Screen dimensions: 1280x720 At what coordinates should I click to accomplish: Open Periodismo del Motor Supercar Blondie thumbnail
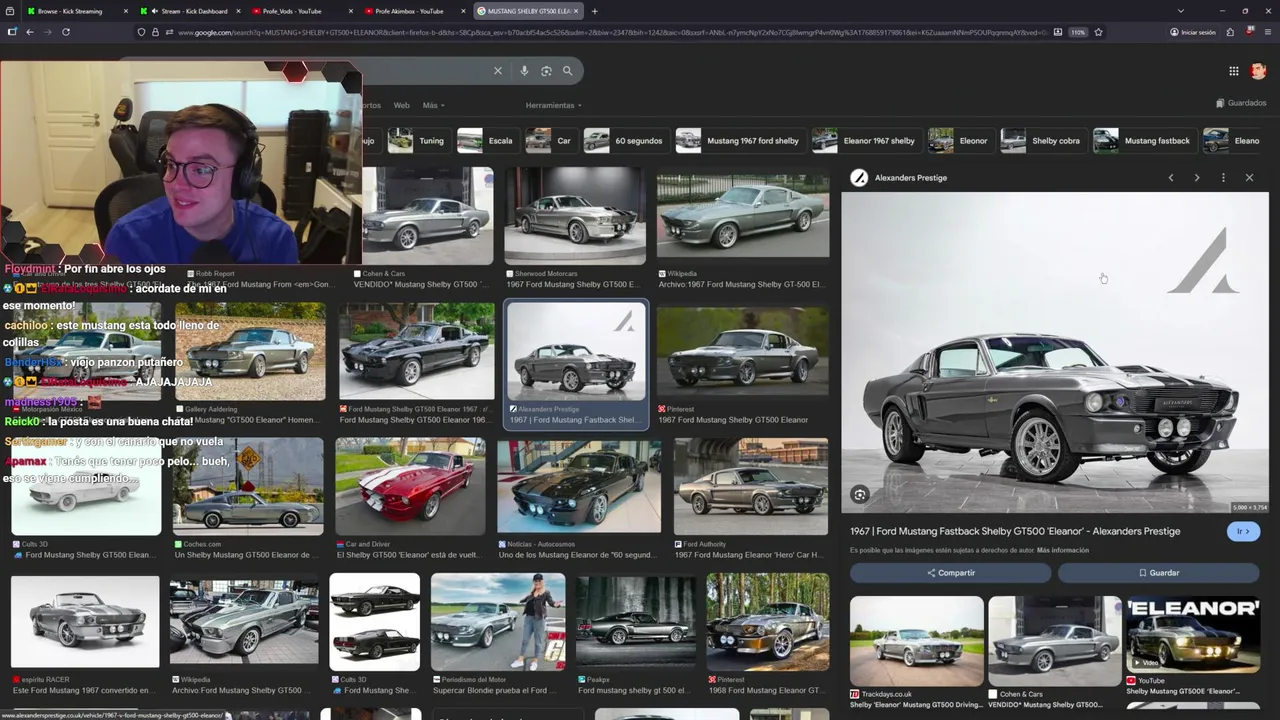click(498, 621)
